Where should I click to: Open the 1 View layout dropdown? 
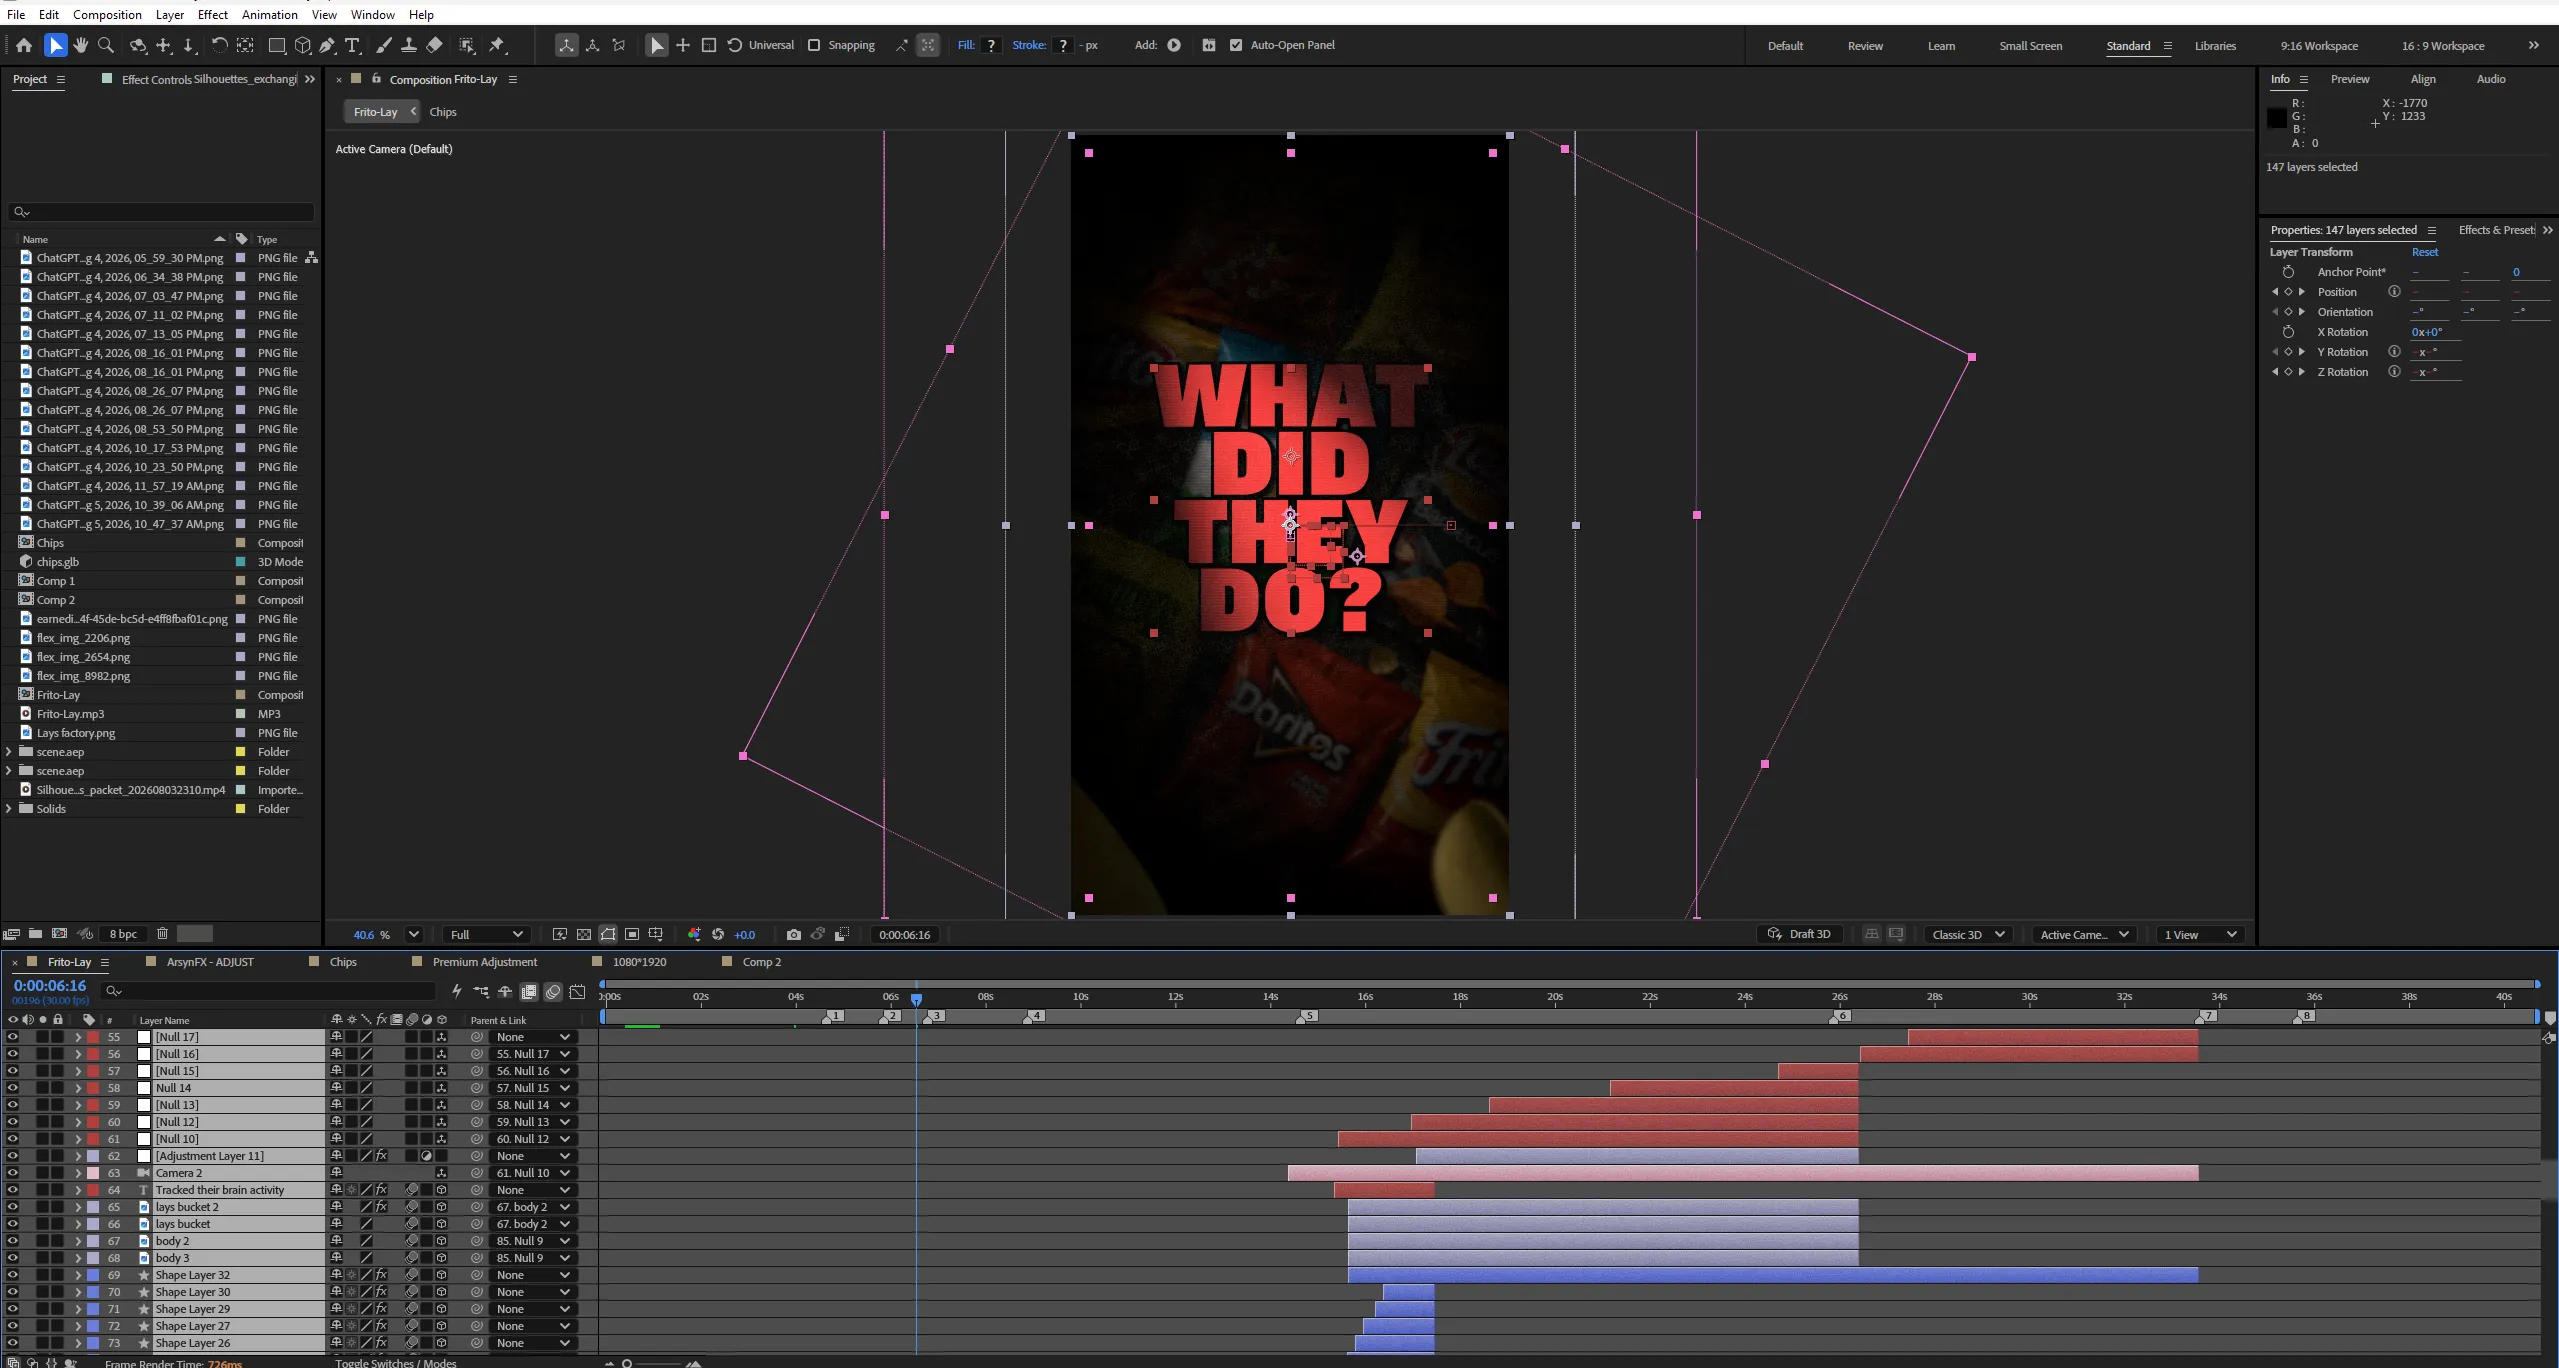(x=2200, y=934)
